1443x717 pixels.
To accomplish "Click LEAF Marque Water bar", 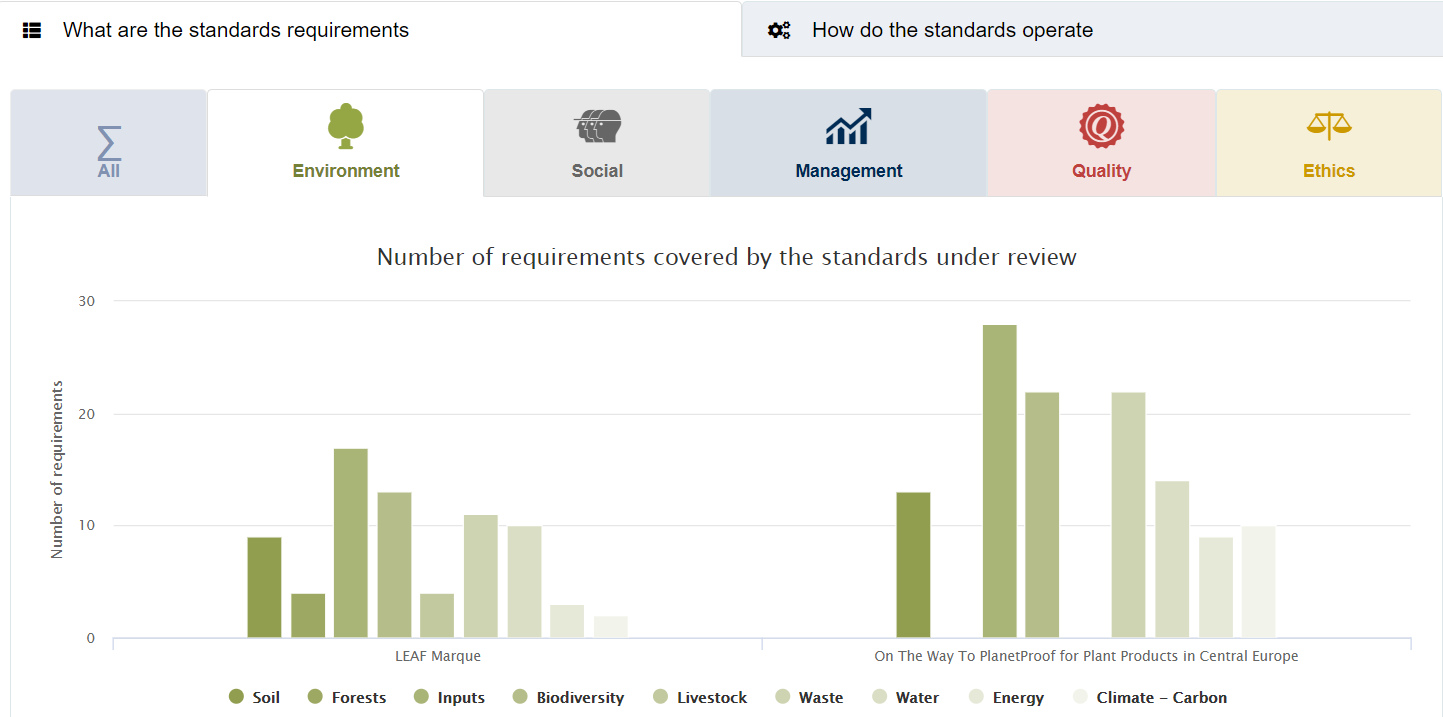I will tap(524, 582).
